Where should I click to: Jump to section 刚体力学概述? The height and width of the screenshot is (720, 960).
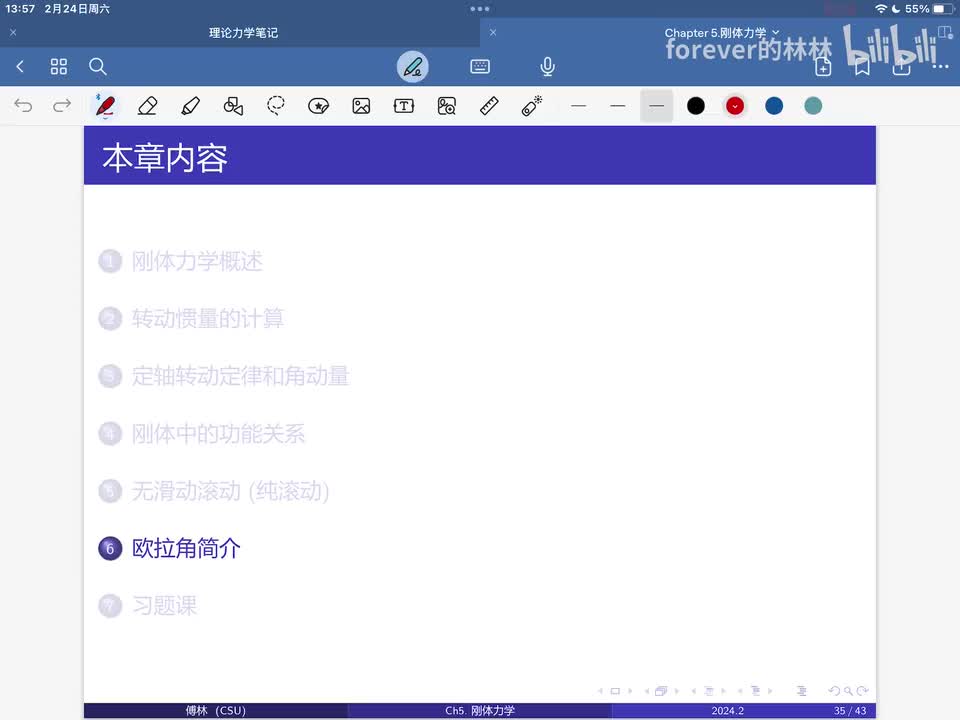pyautogui.click(x=197, y=261)
